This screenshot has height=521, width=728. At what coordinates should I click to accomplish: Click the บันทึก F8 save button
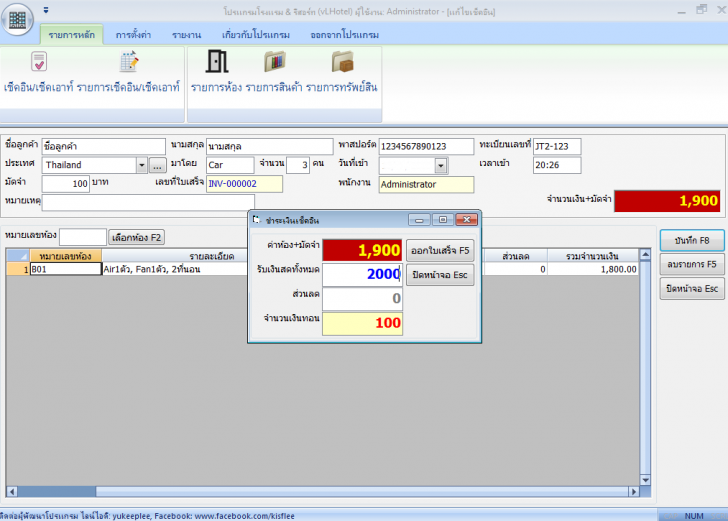coord(692,241)
